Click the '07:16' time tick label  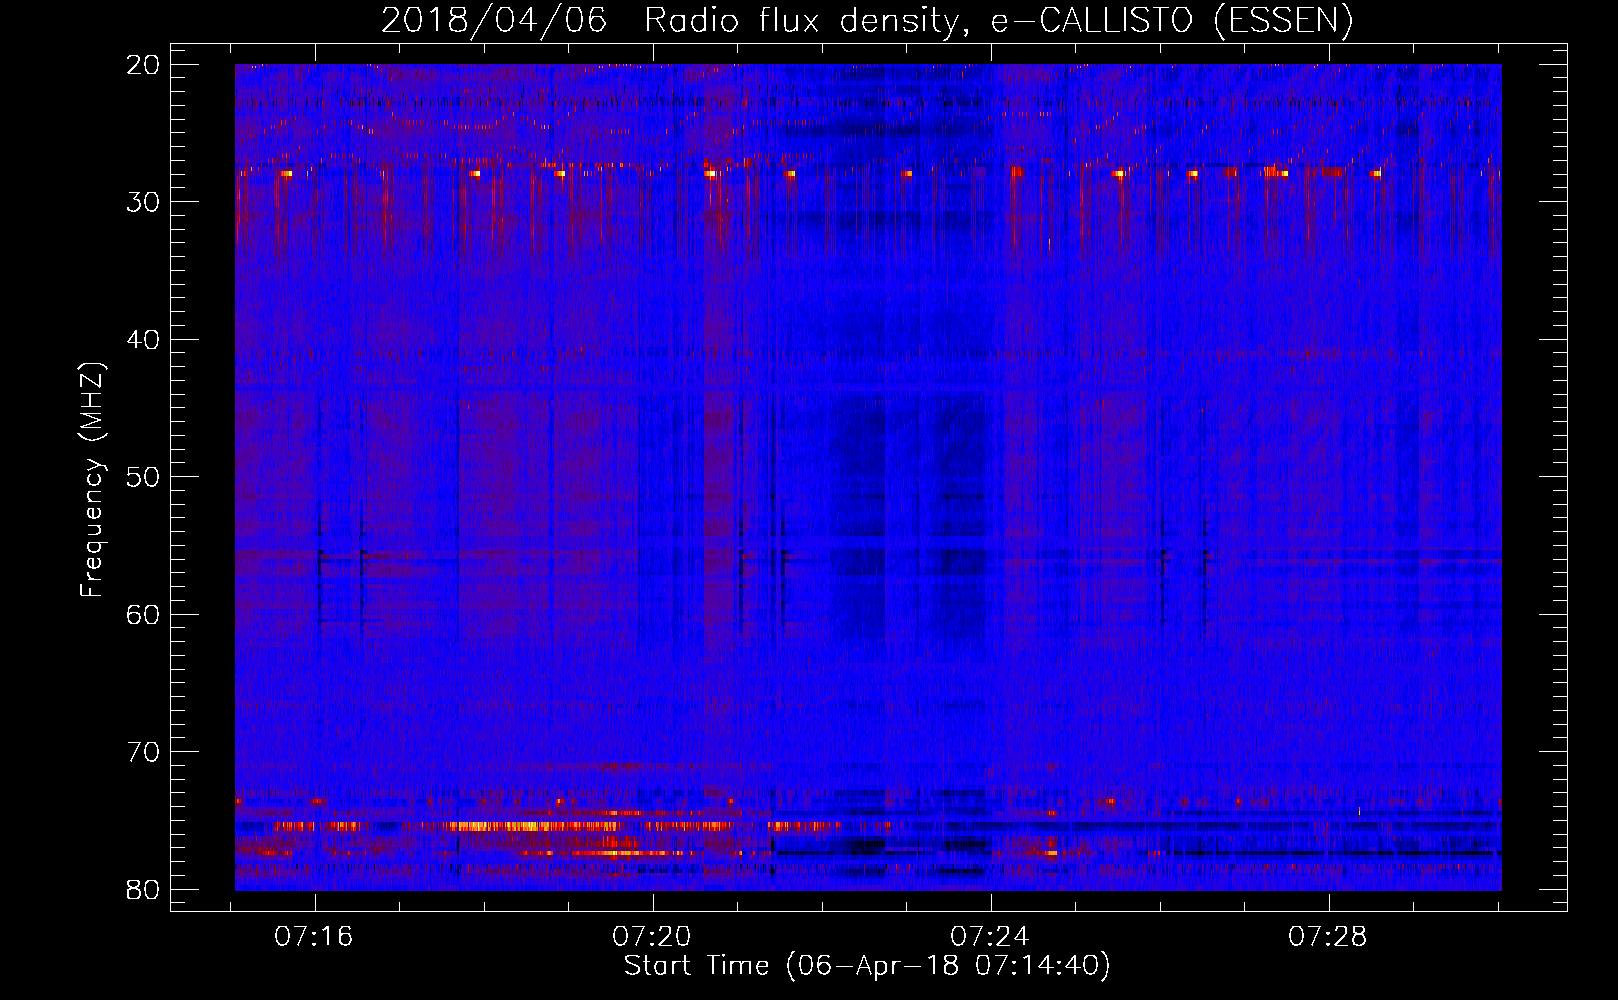(x=314, y=937)
